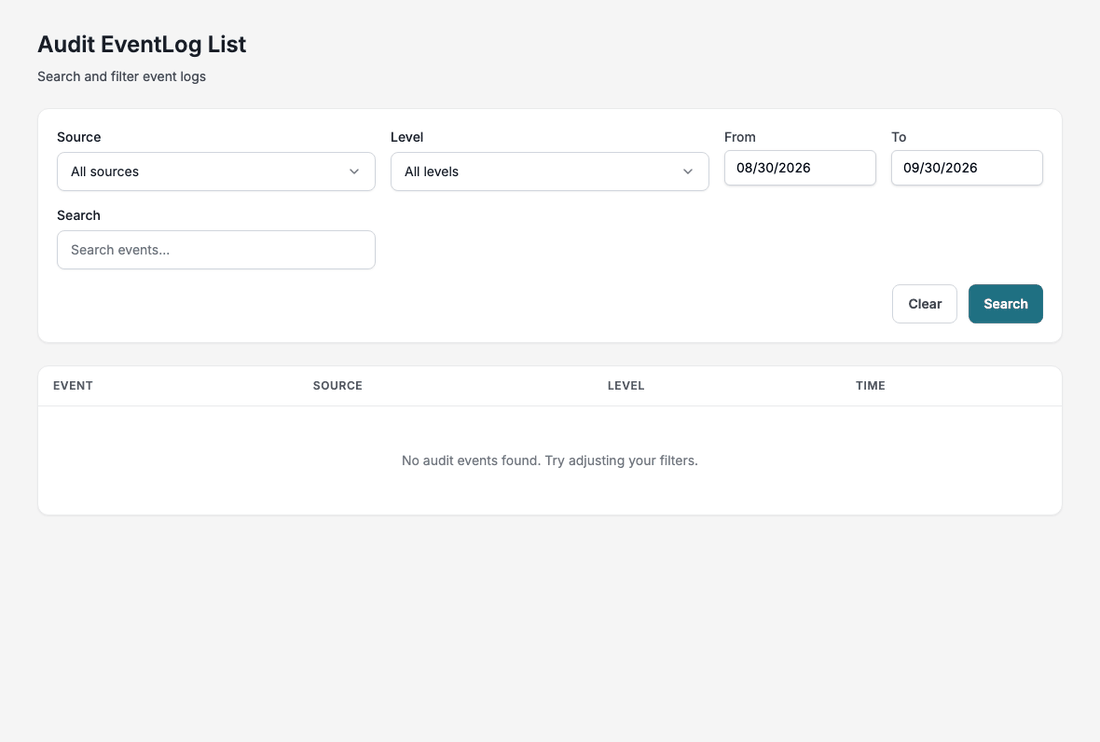The image size is (1100, 742).
Task: Click the Level field label
Action: click(407, 137)
